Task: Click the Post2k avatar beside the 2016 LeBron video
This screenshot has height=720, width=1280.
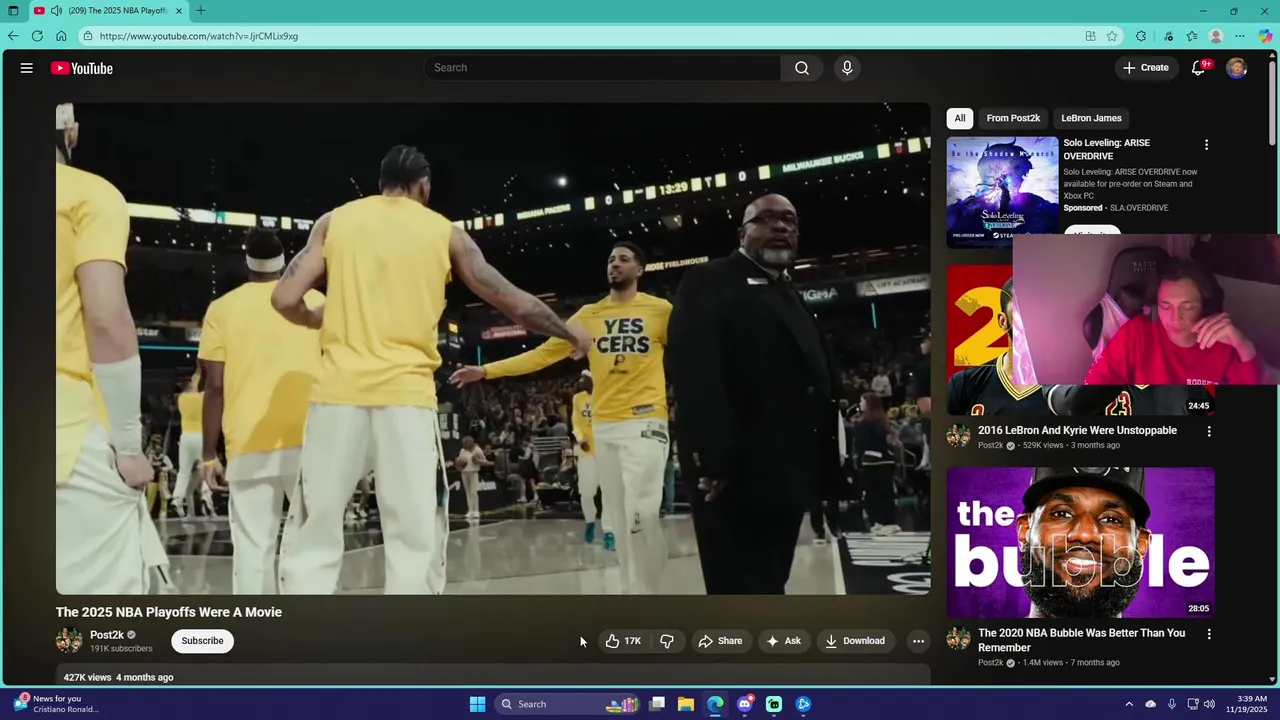Action: tap(959, 436)
